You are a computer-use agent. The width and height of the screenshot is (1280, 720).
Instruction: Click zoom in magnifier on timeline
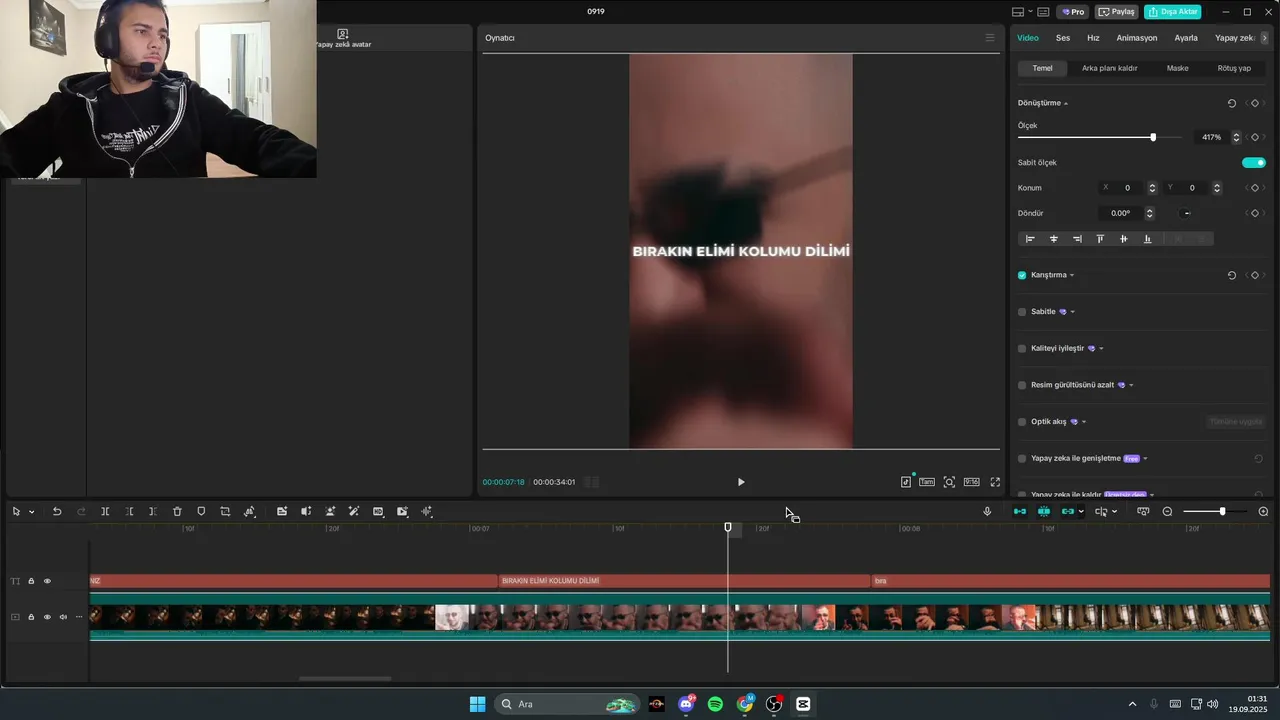(x=1263, y=511)
